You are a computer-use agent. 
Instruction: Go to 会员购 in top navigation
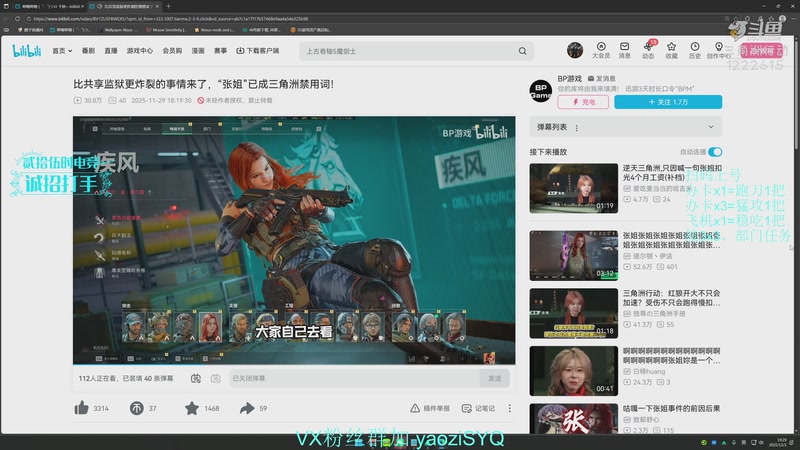tap(172, 51)
